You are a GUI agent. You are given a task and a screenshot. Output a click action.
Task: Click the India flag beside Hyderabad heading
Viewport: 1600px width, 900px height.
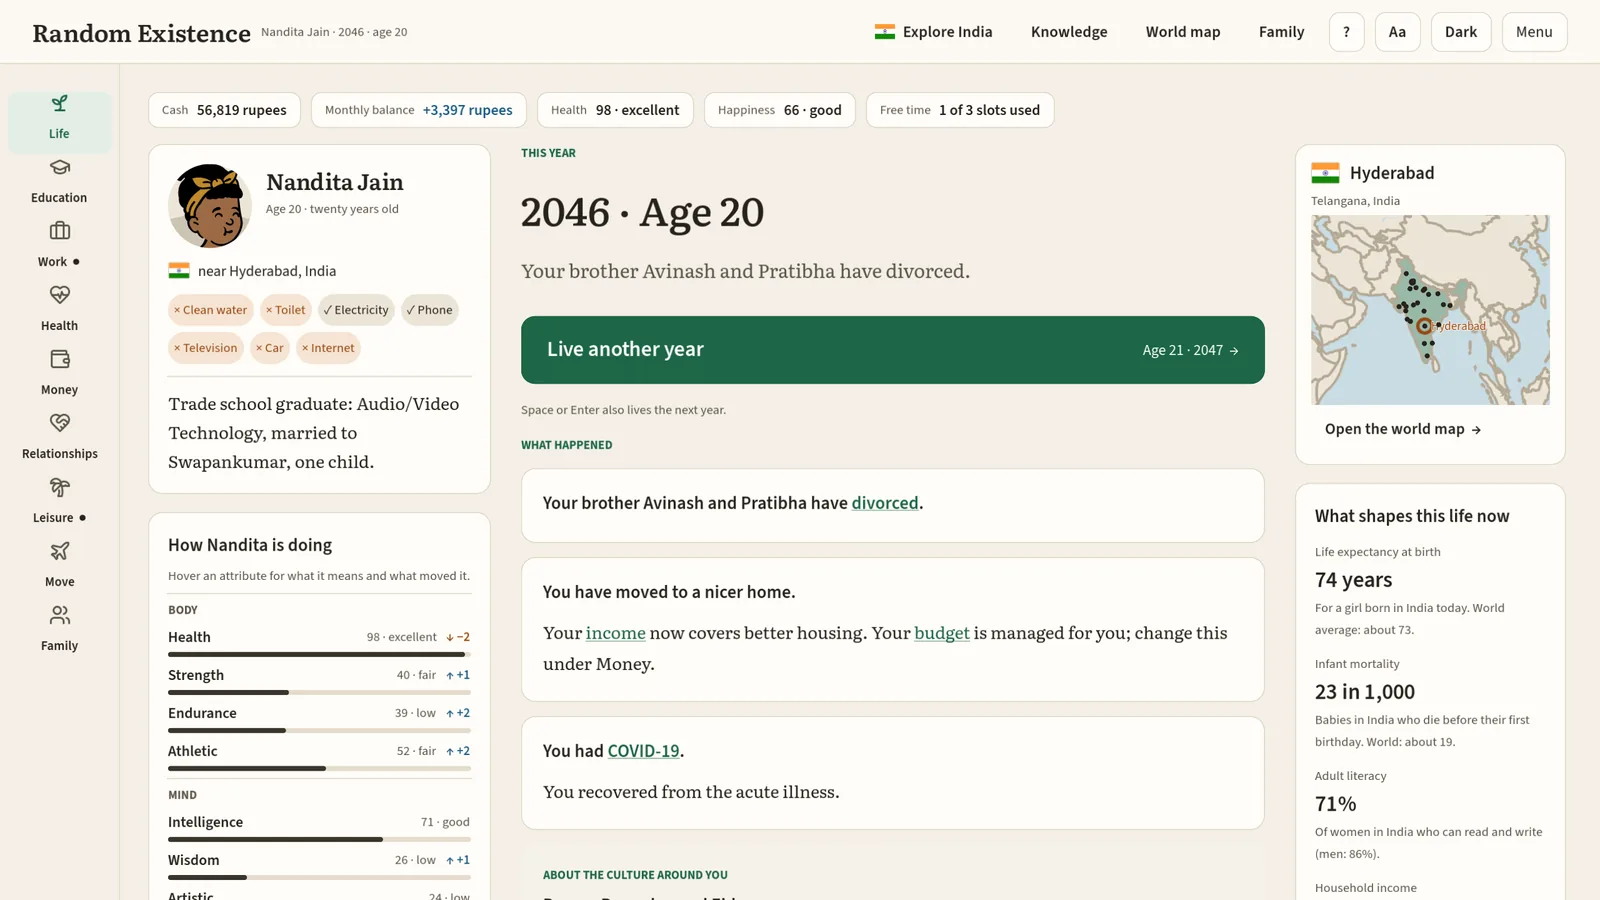coord(1325,173)
